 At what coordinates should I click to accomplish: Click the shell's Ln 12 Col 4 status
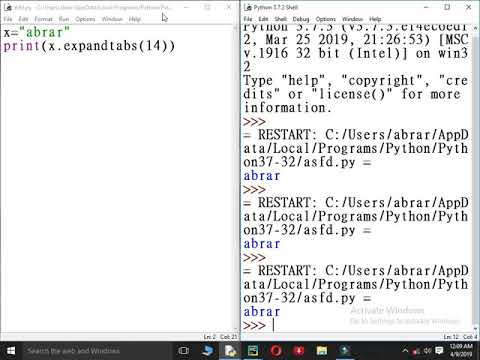(x=461, y=337)
